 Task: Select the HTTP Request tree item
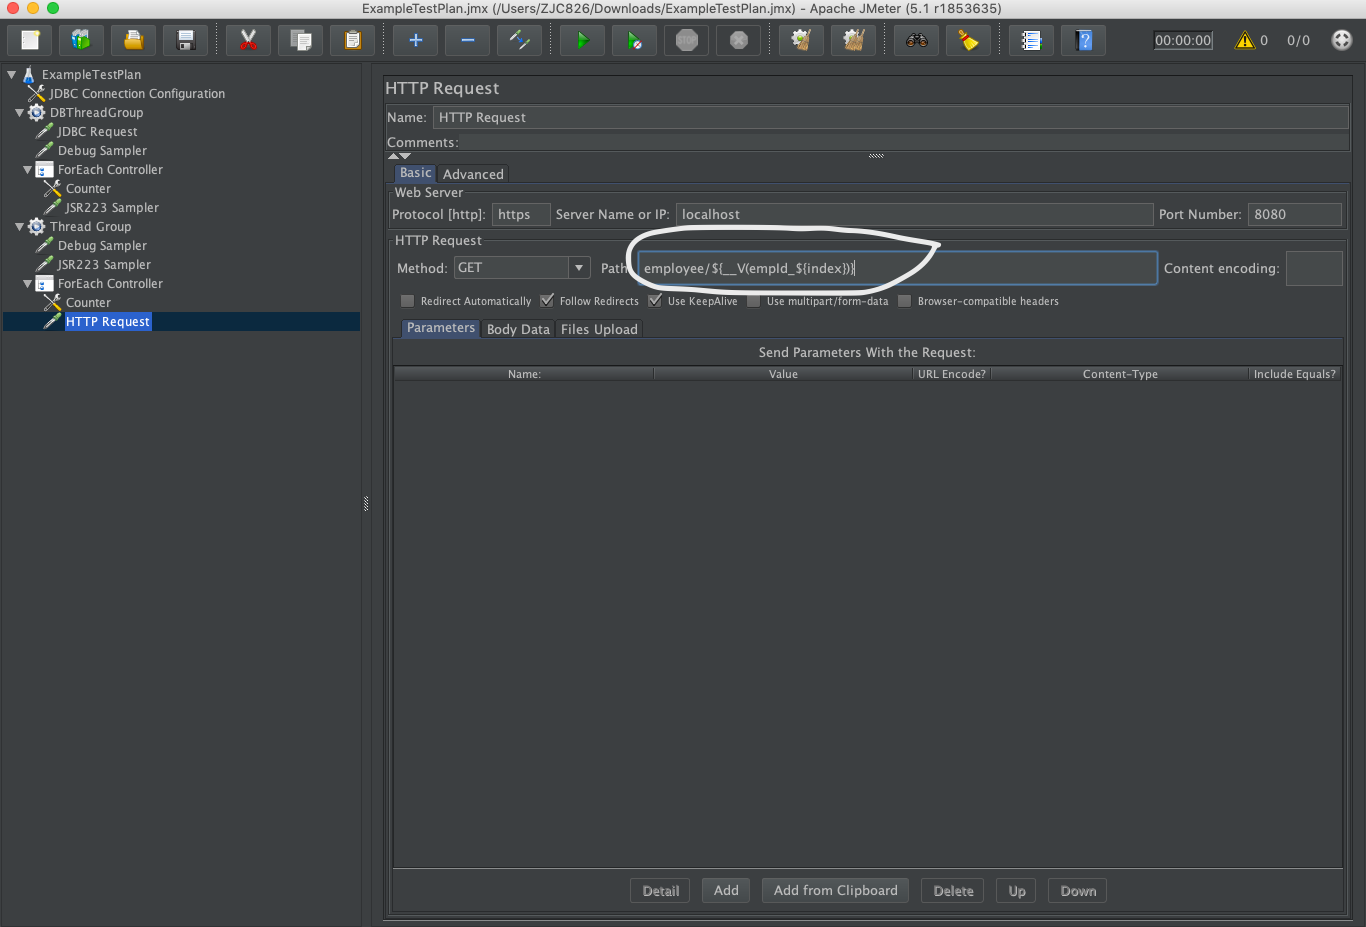[x=108, y=321]
